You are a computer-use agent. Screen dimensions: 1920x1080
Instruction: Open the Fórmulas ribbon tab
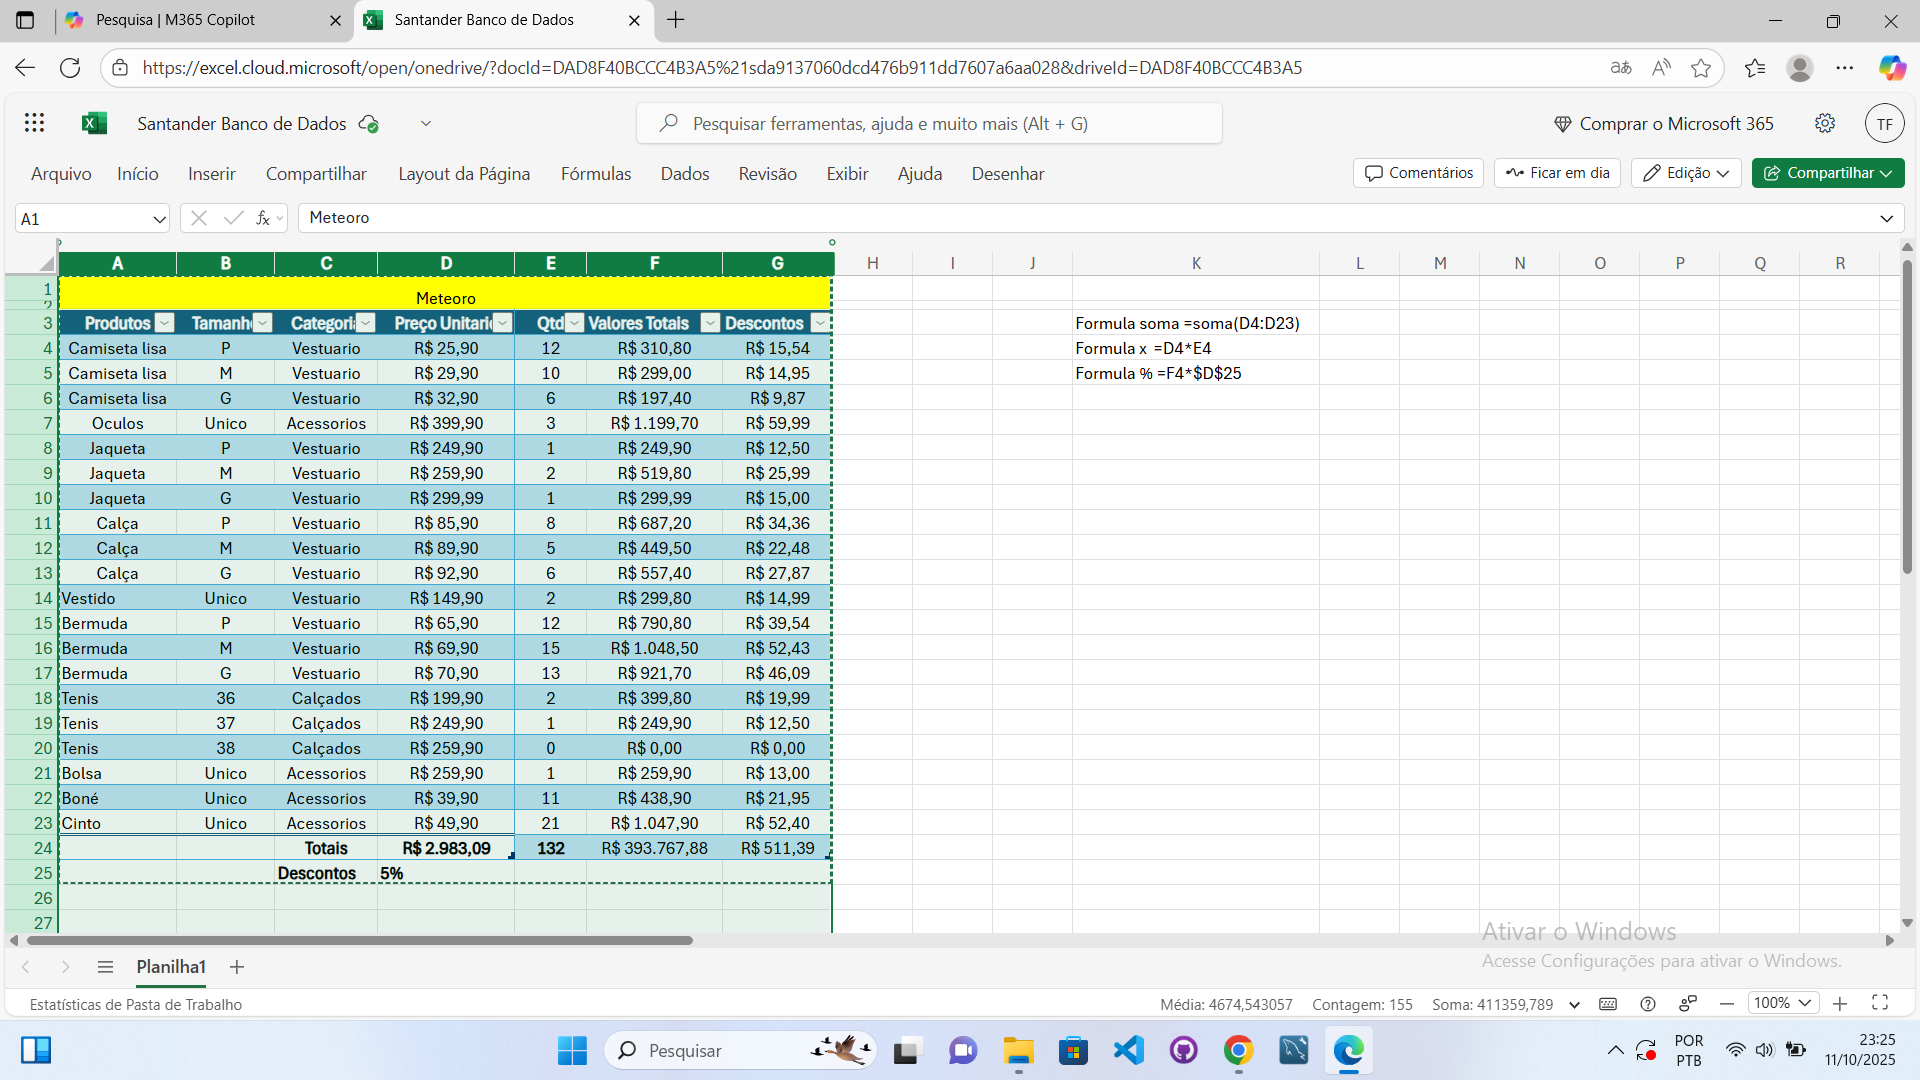tap(596, 174)
